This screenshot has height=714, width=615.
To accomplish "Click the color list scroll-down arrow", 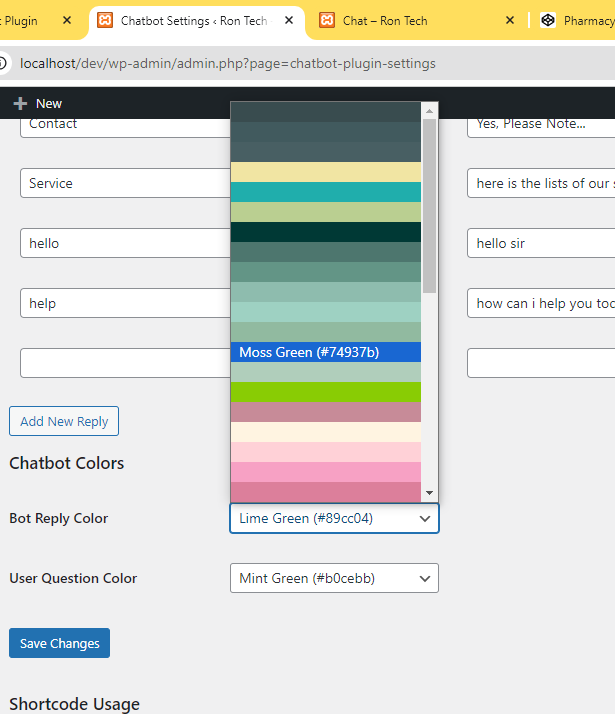I will point(430,493).
